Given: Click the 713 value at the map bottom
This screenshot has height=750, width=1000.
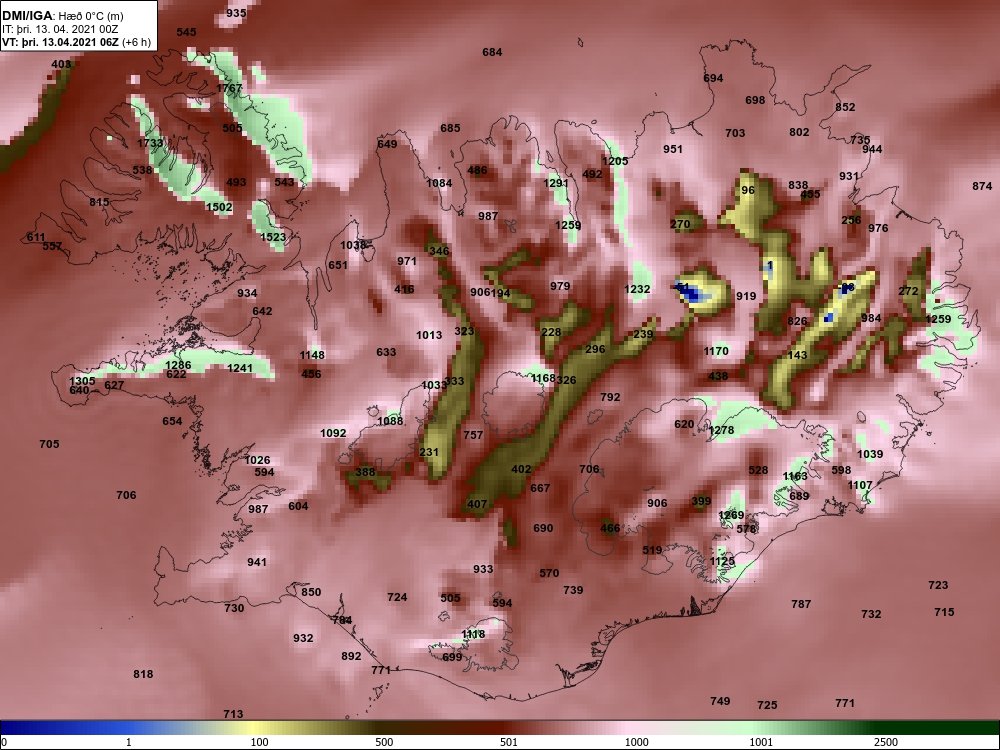Looking at the screenshot, I should click(x=233, y=714).
